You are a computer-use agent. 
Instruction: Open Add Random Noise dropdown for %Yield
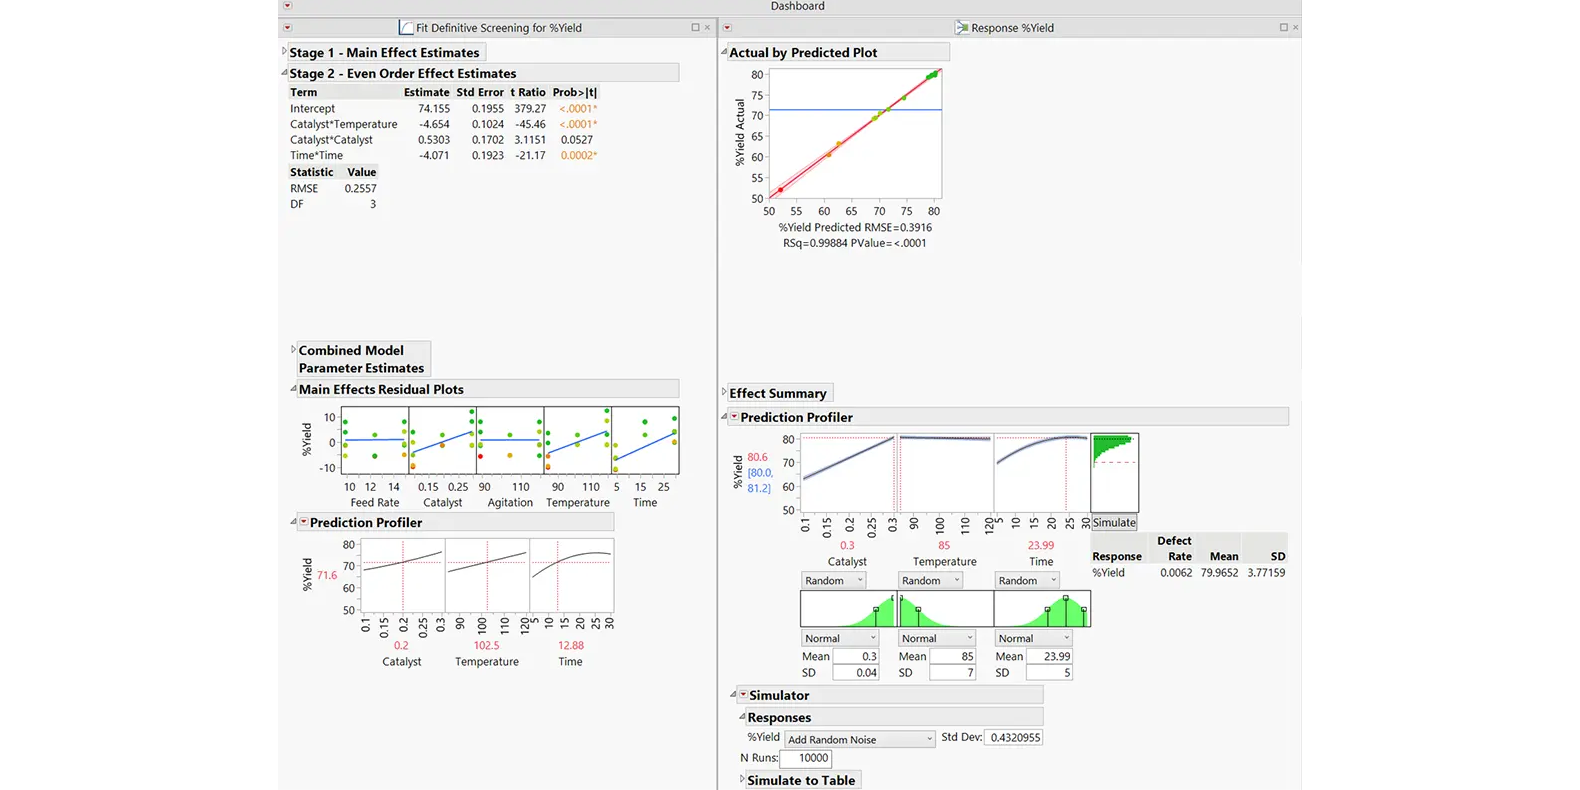click(x=859, y=739)
